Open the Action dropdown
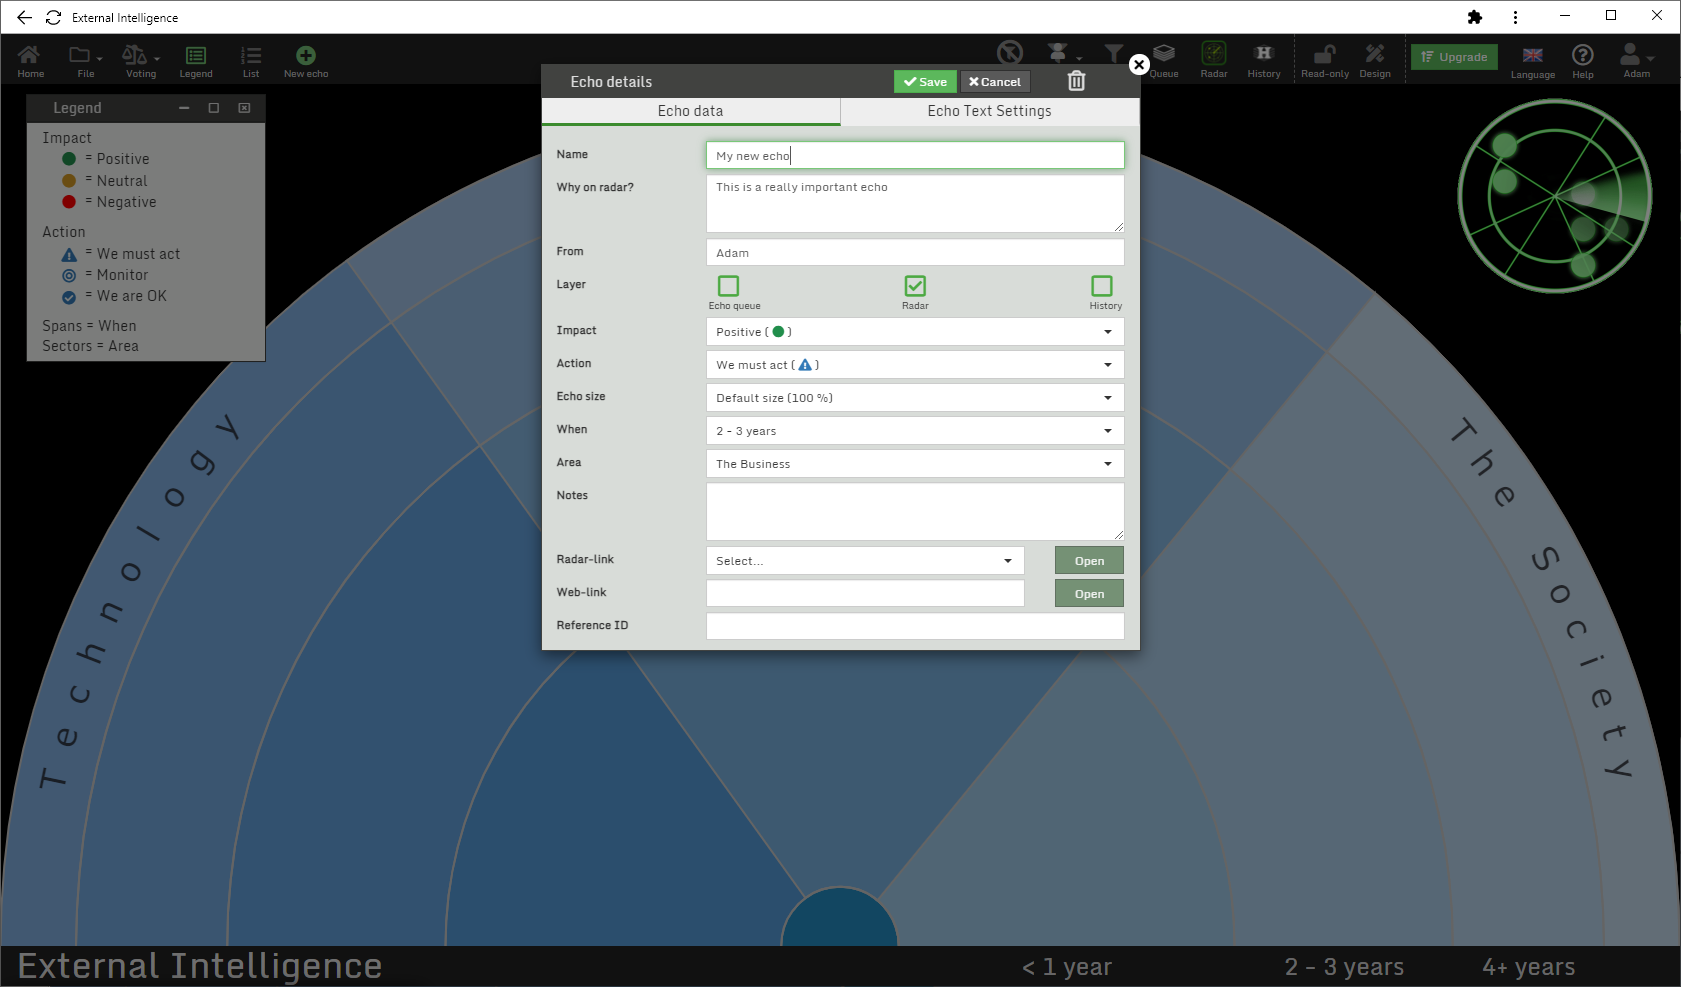This screenshot has height=987, width=1681. [915, 365]
